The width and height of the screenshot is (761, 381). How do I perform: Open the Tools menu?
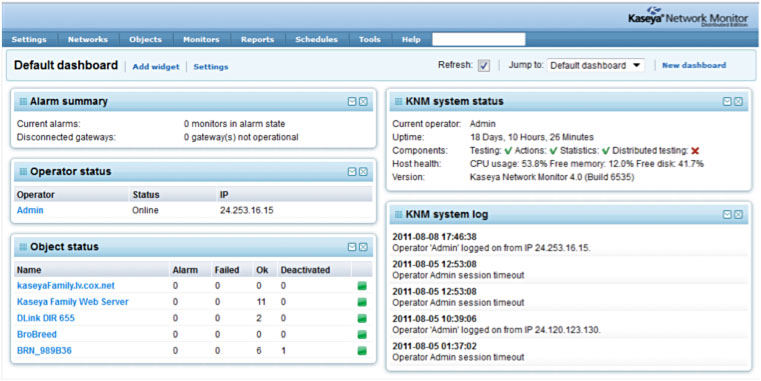click(x=369, y=39)
